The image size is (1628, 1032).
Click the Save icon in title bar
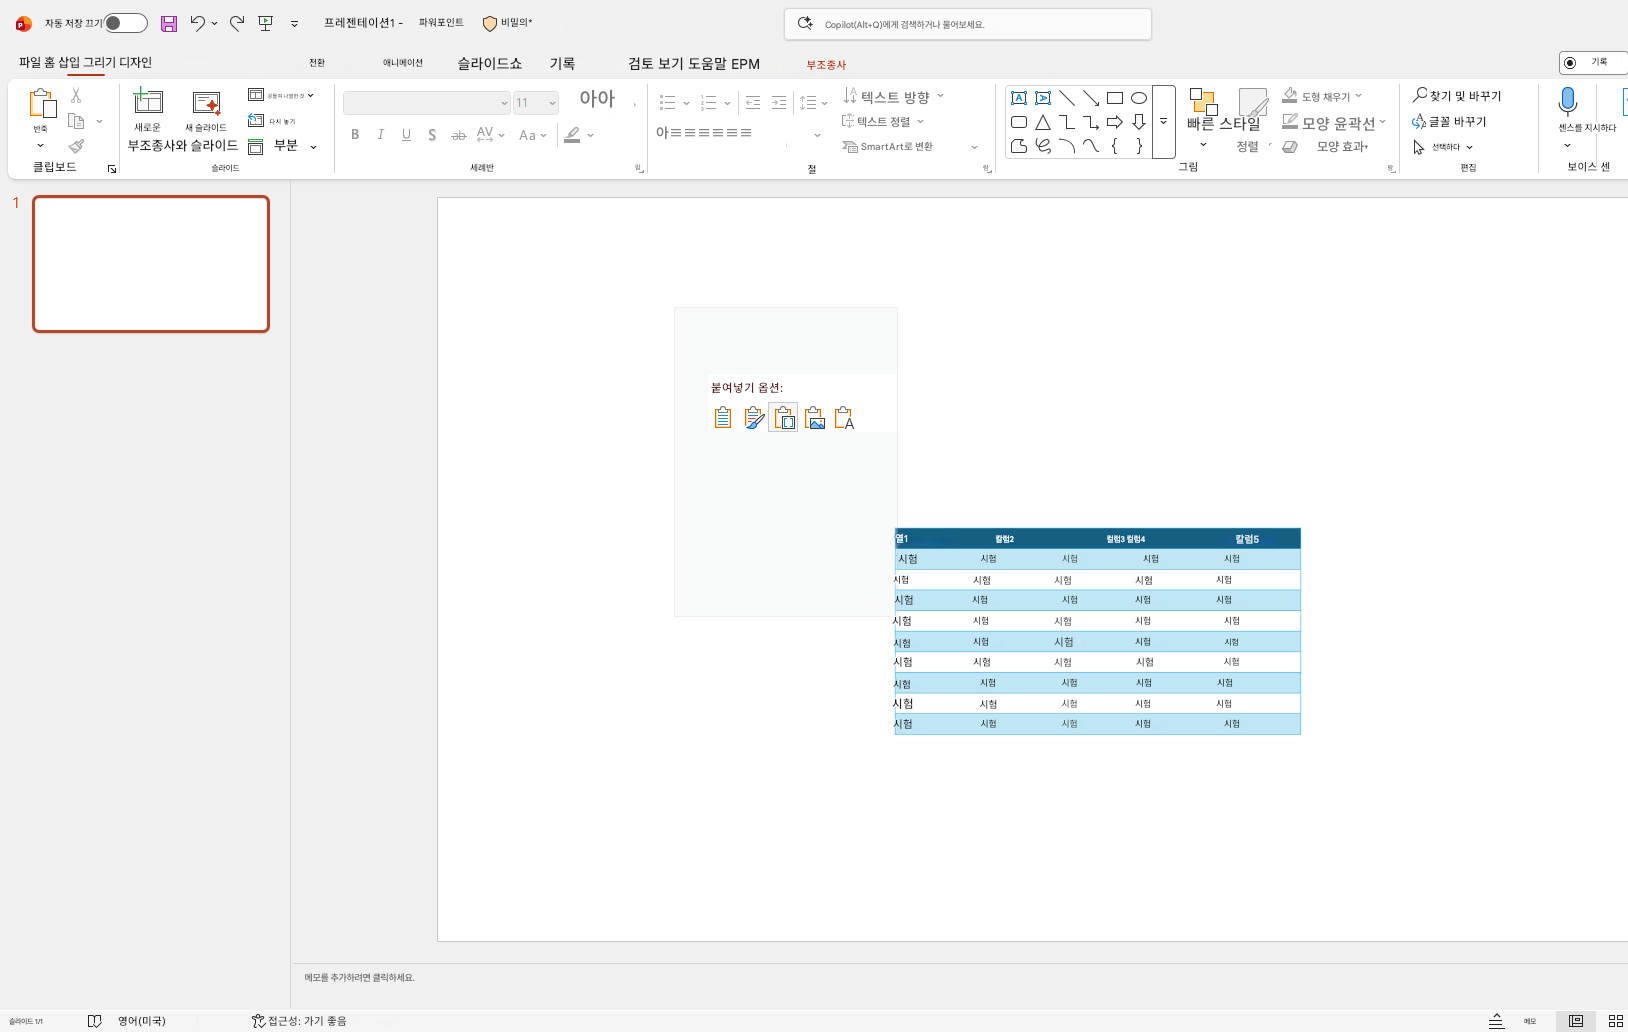point(169,23)
